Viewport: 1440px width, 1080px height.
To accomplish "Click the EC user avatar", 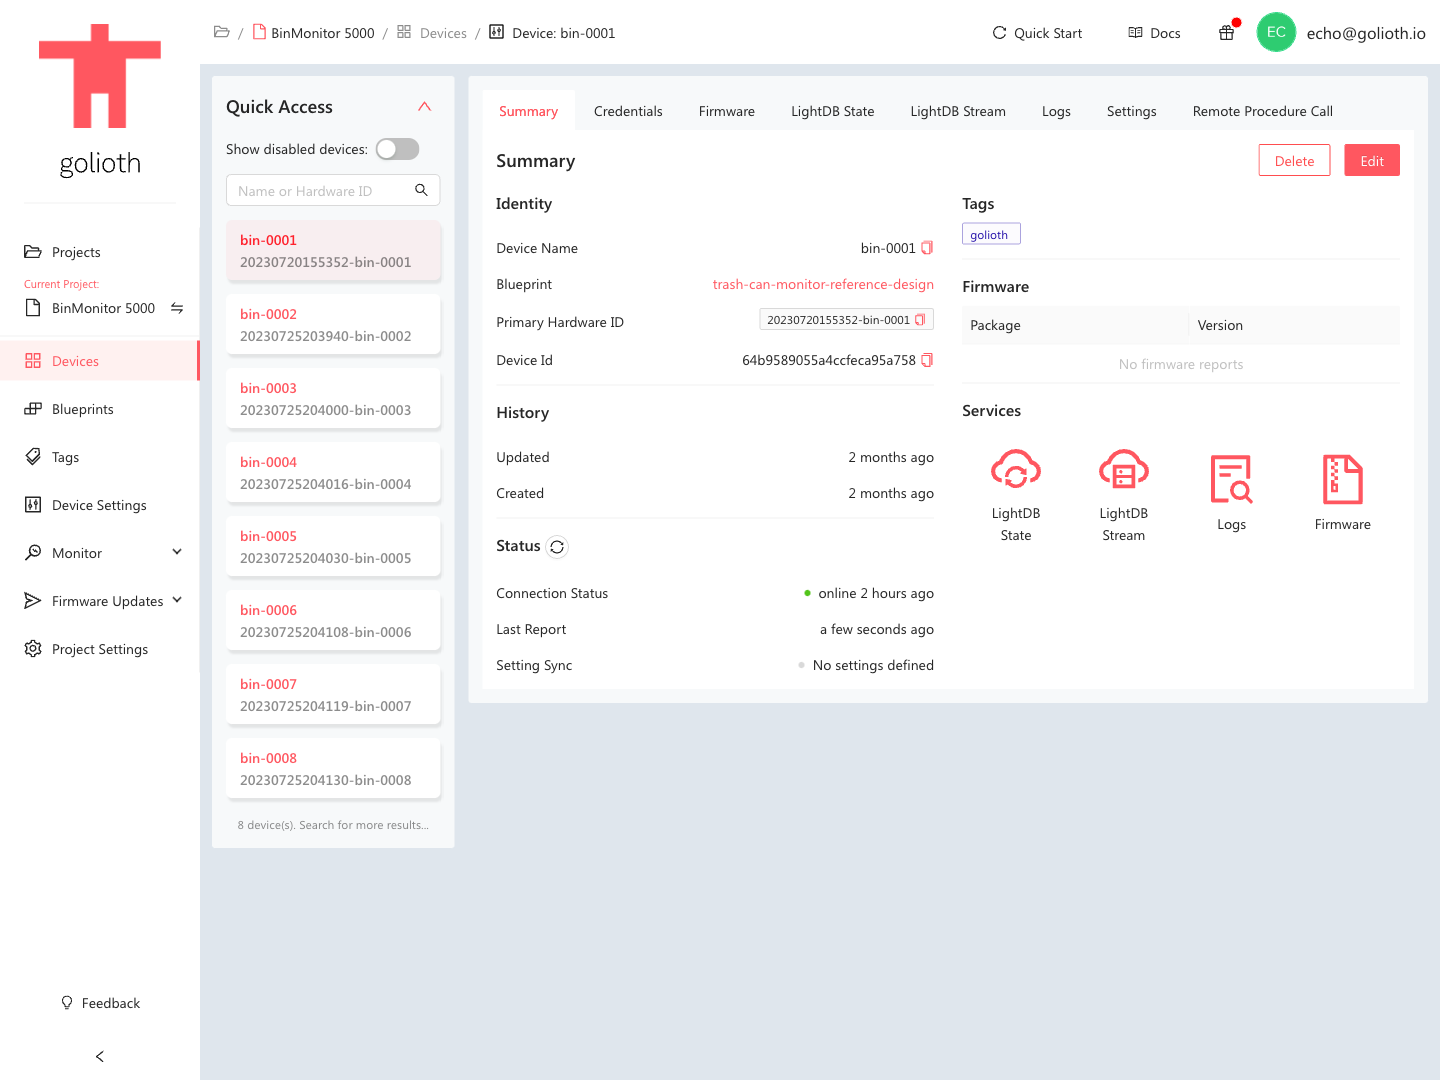I will pyautogui.click(x=1276, y=32).
